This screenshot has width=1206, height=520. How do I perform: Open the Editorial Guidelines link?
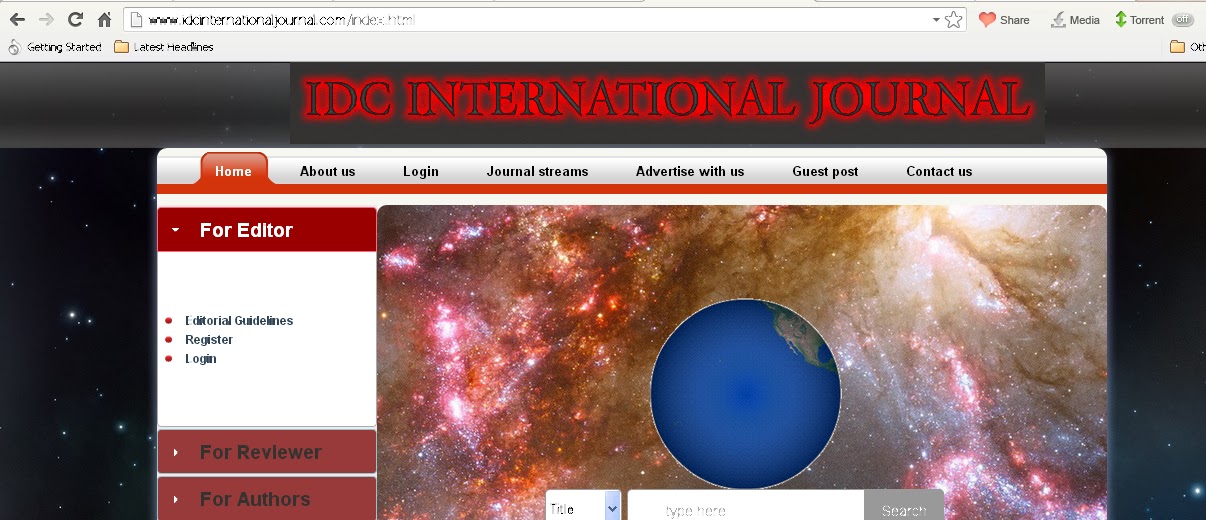pos(239,321)
